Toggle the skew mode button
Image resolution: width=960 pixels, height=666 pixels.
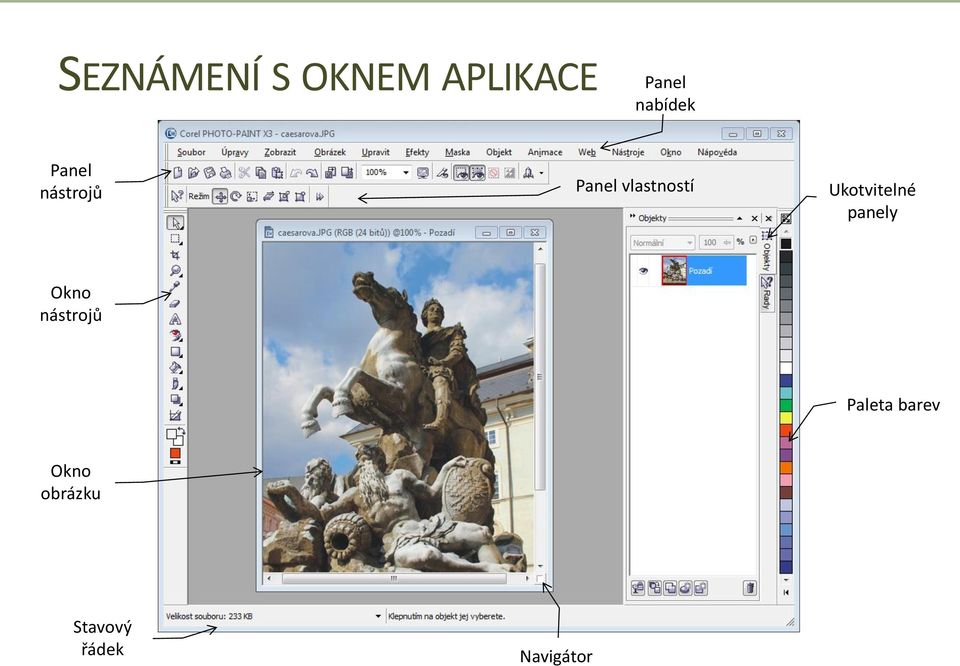click(x=268, y=196)
